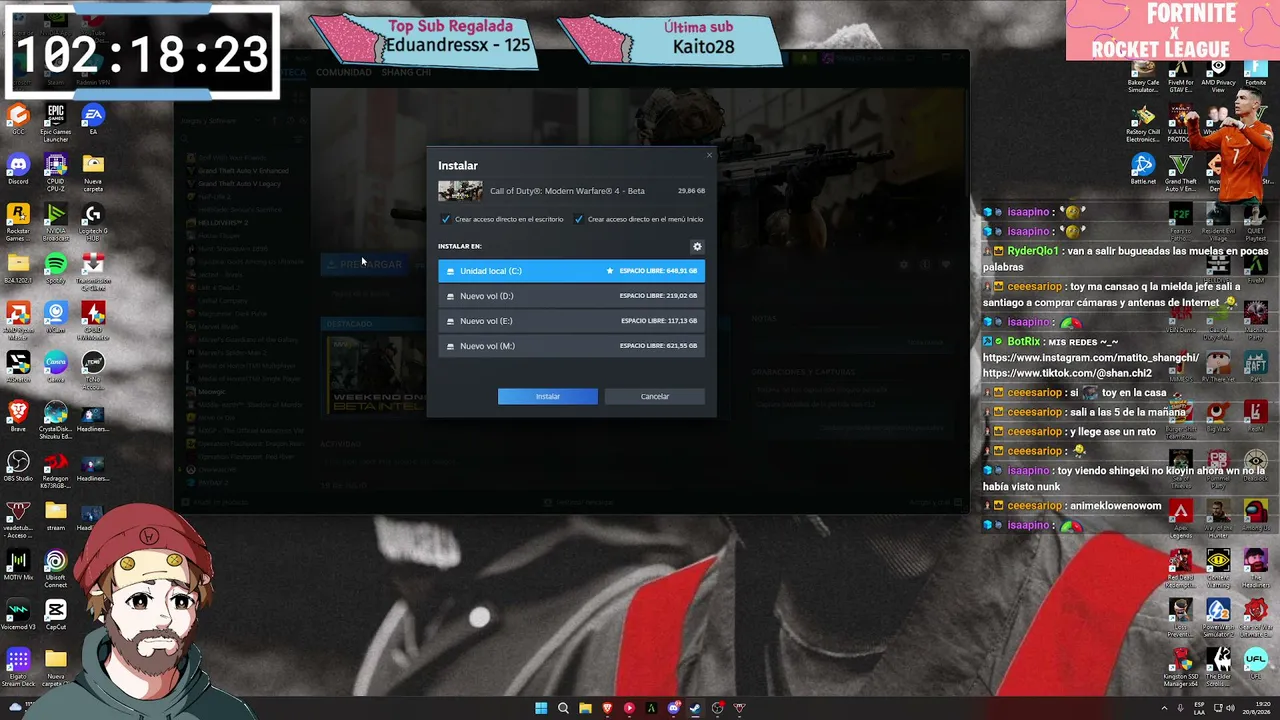
Task: Open Voicemod V3 desktop icon
Action: (18, 615)
